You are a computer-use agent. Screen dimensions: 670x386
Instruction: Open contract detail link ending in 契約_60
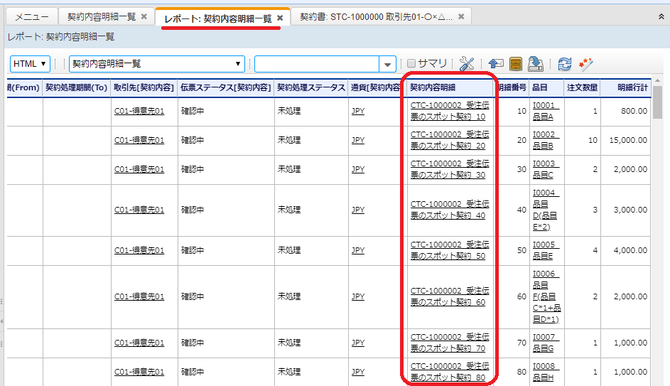(450, 296)
